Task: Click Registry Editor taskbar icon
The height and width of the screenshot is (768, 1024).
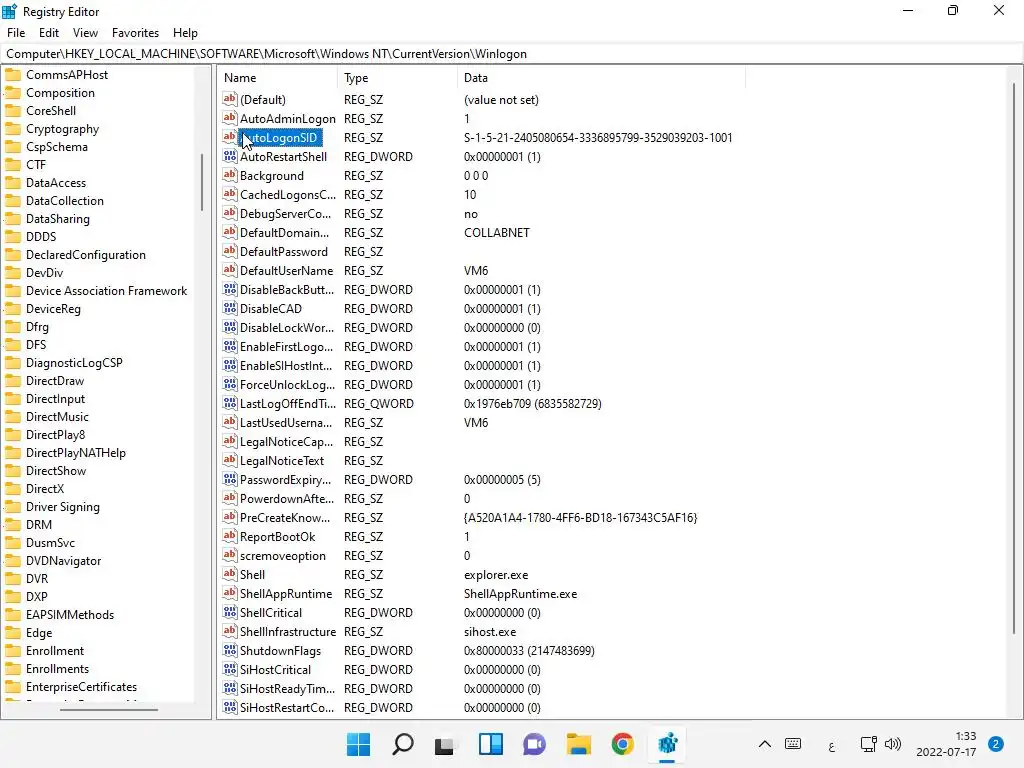Action: (667, 744)
